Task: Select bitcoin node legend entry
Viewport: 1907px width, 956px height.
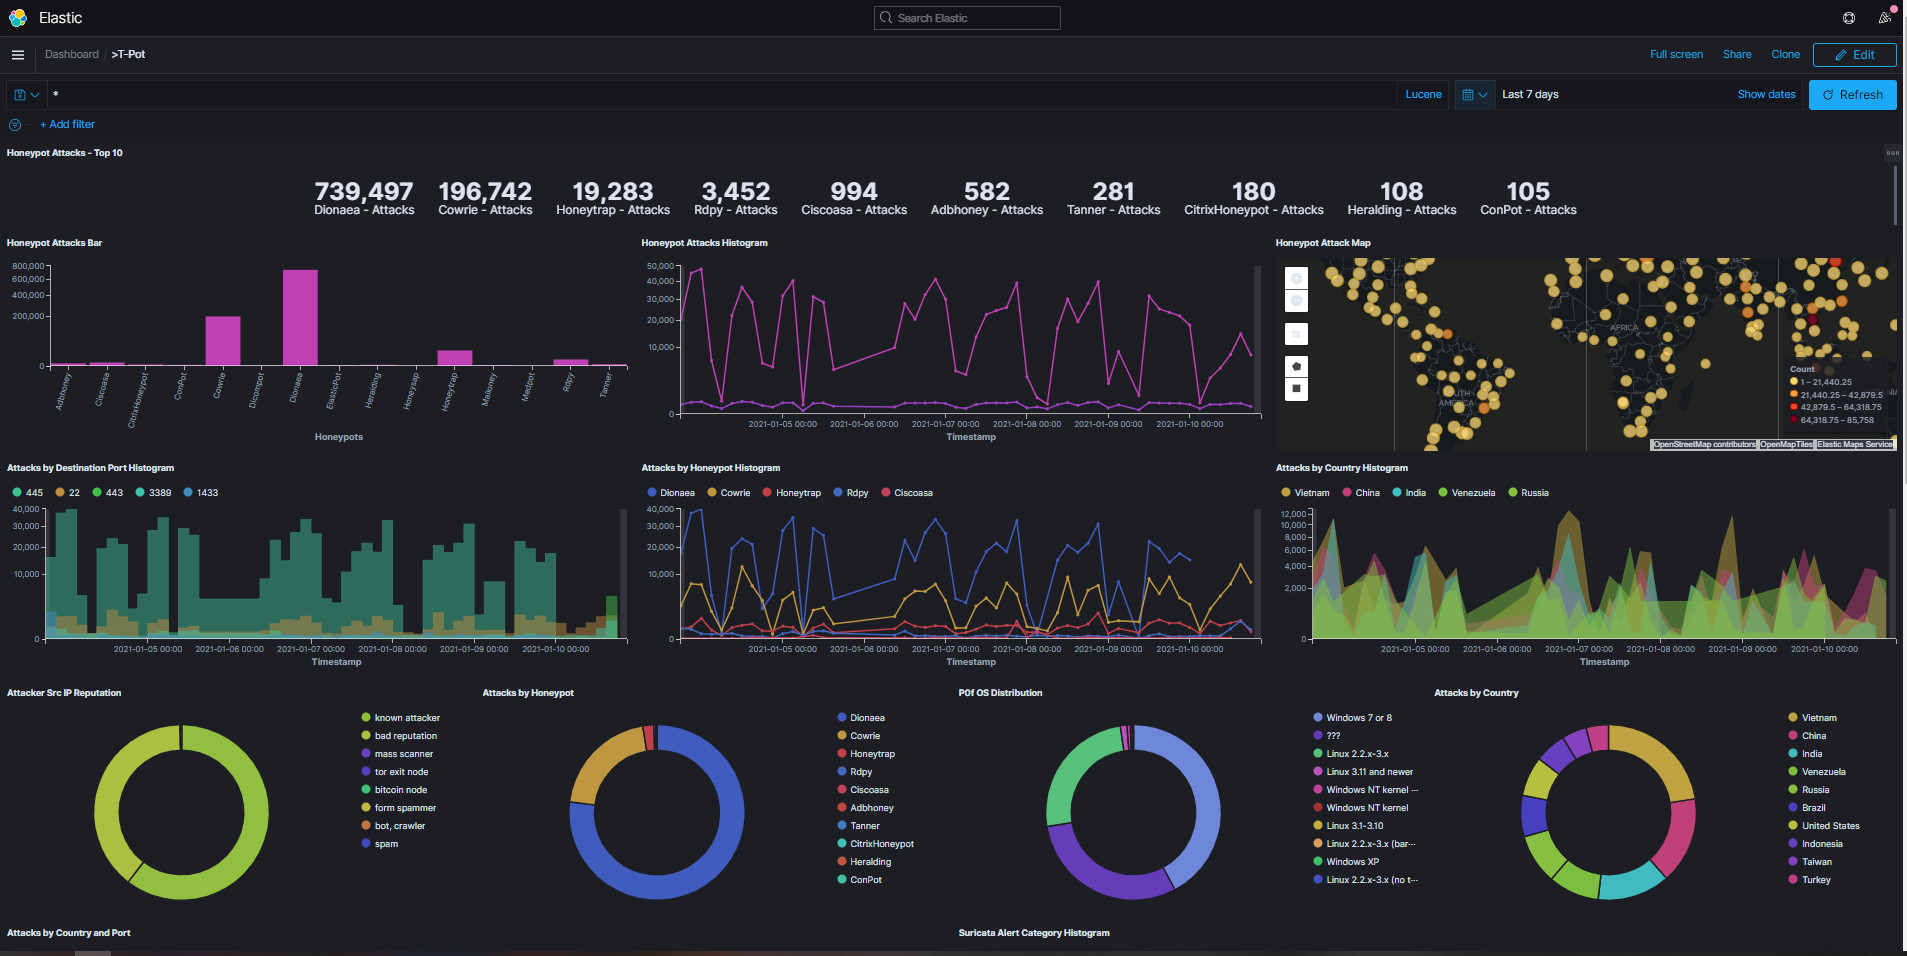Action: coord(394,790)
